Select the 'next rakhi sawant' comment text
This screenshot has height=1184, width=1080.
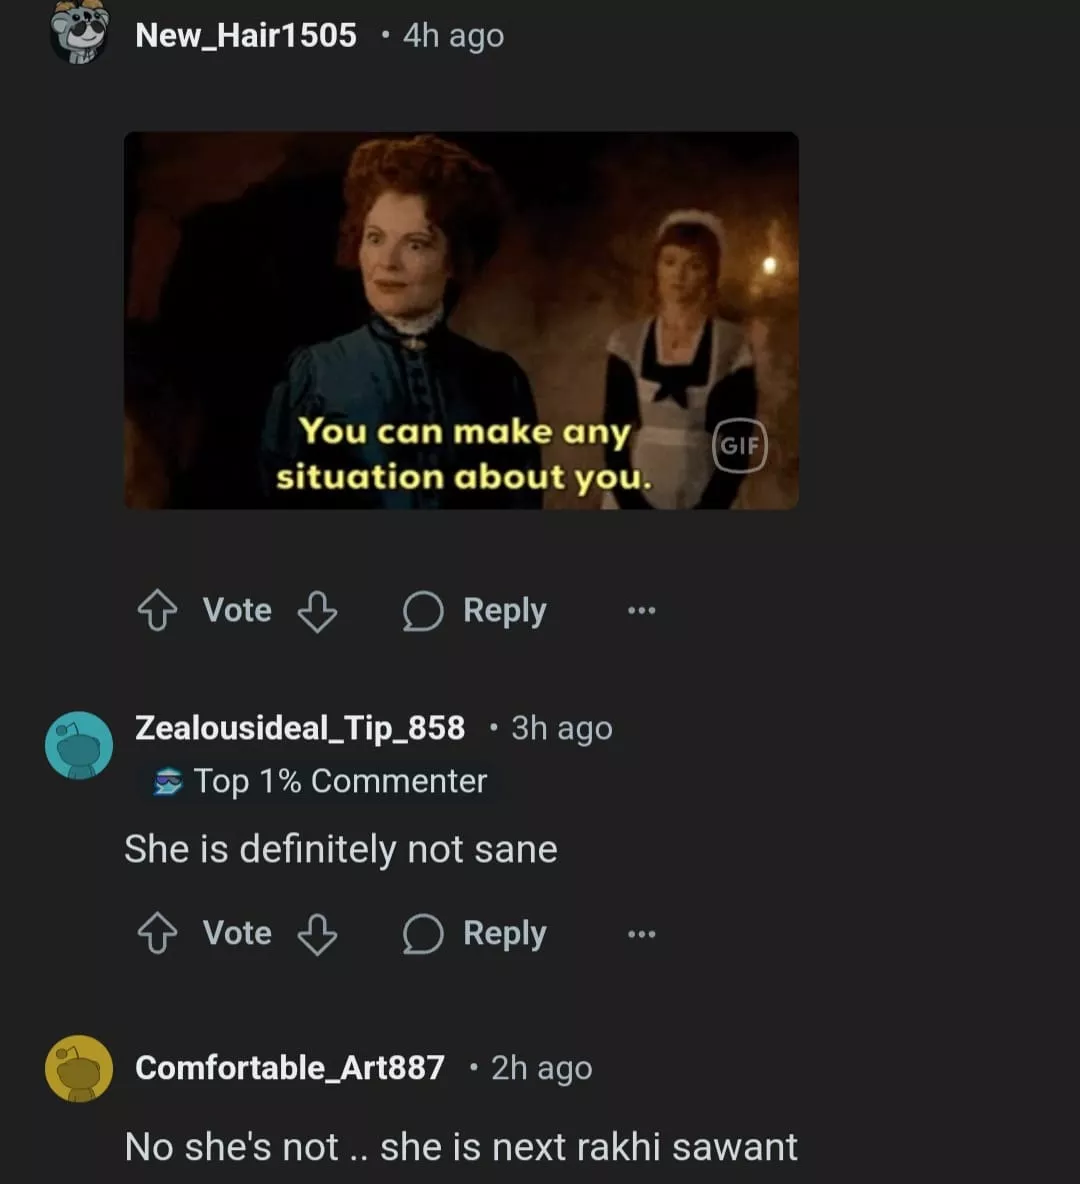pos(461,1146)
